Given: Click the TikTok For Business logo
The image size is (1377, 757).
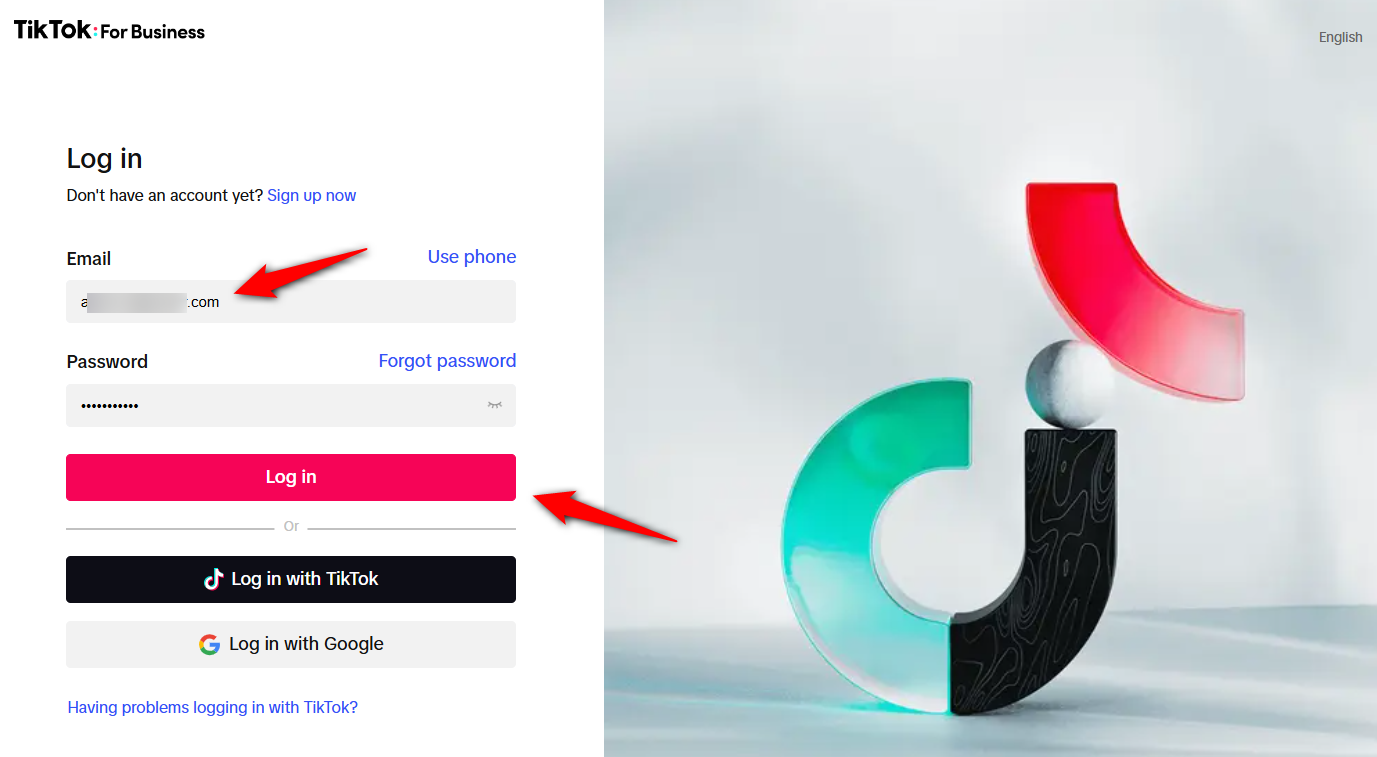Looking at the screenshot, I should coord(109,31).
